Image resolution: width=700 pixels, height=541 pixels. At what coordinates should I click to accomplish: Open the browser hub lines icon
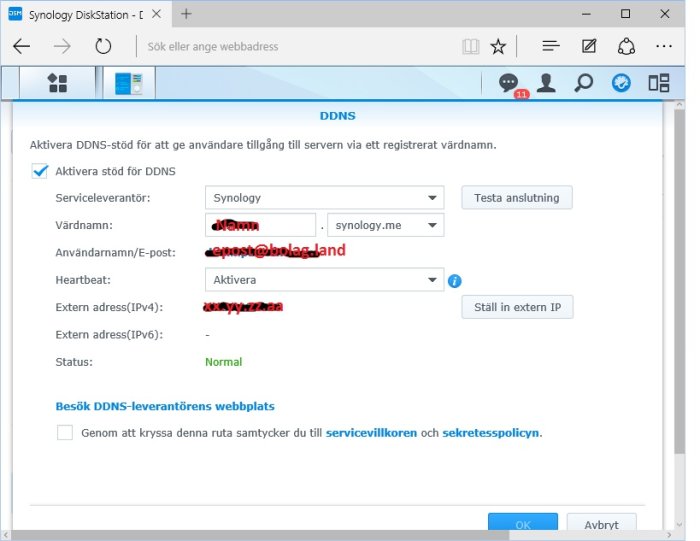tap(551, 46)
